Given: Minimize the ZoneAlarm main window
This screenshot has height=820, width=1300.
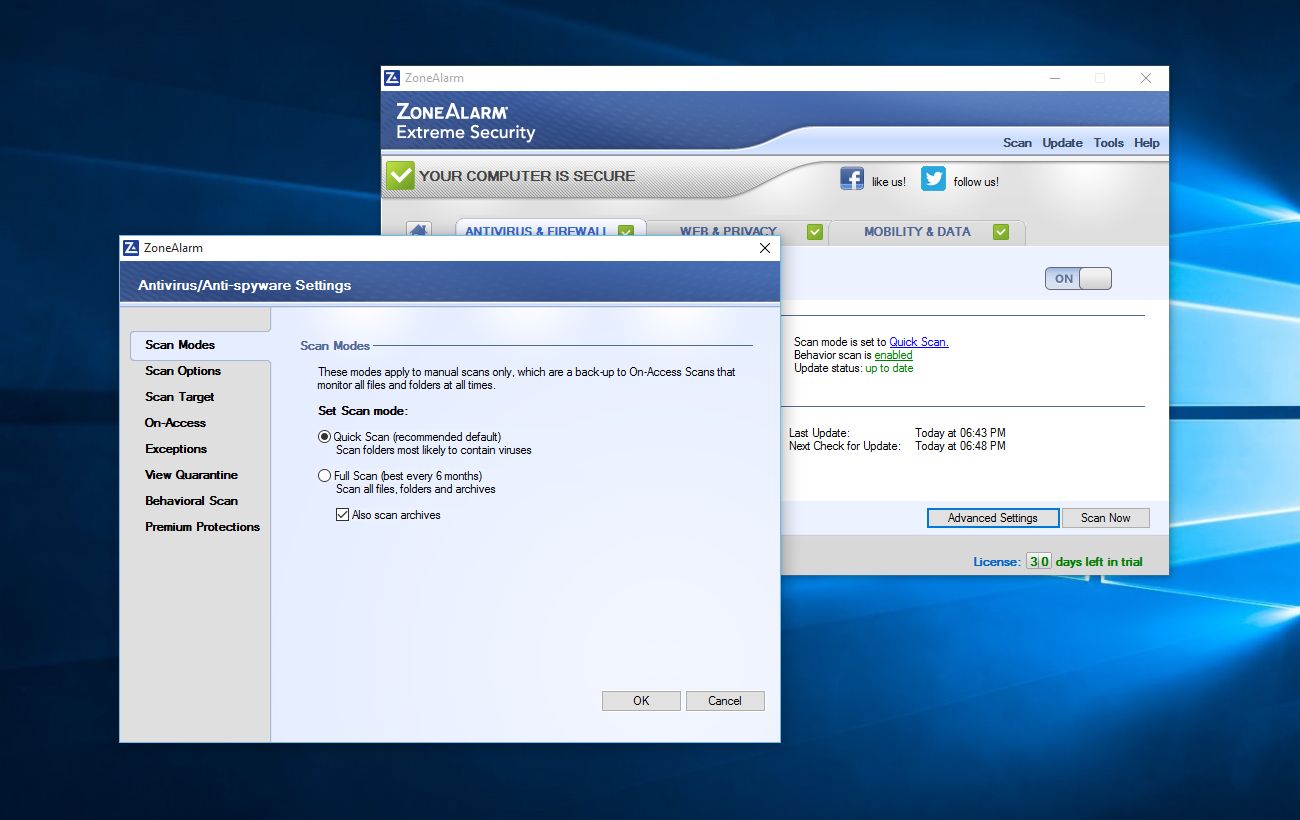Looking at the screenshot, I should pos(1055,78).
